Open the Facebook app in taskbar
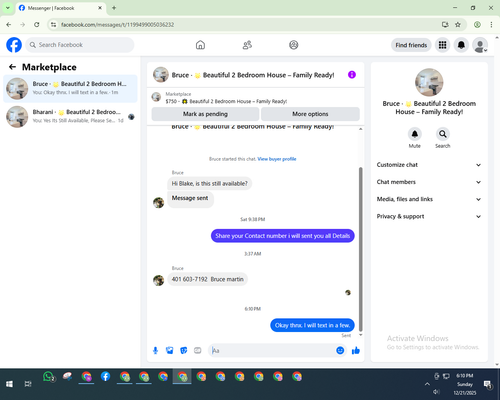 pos(105,377)
